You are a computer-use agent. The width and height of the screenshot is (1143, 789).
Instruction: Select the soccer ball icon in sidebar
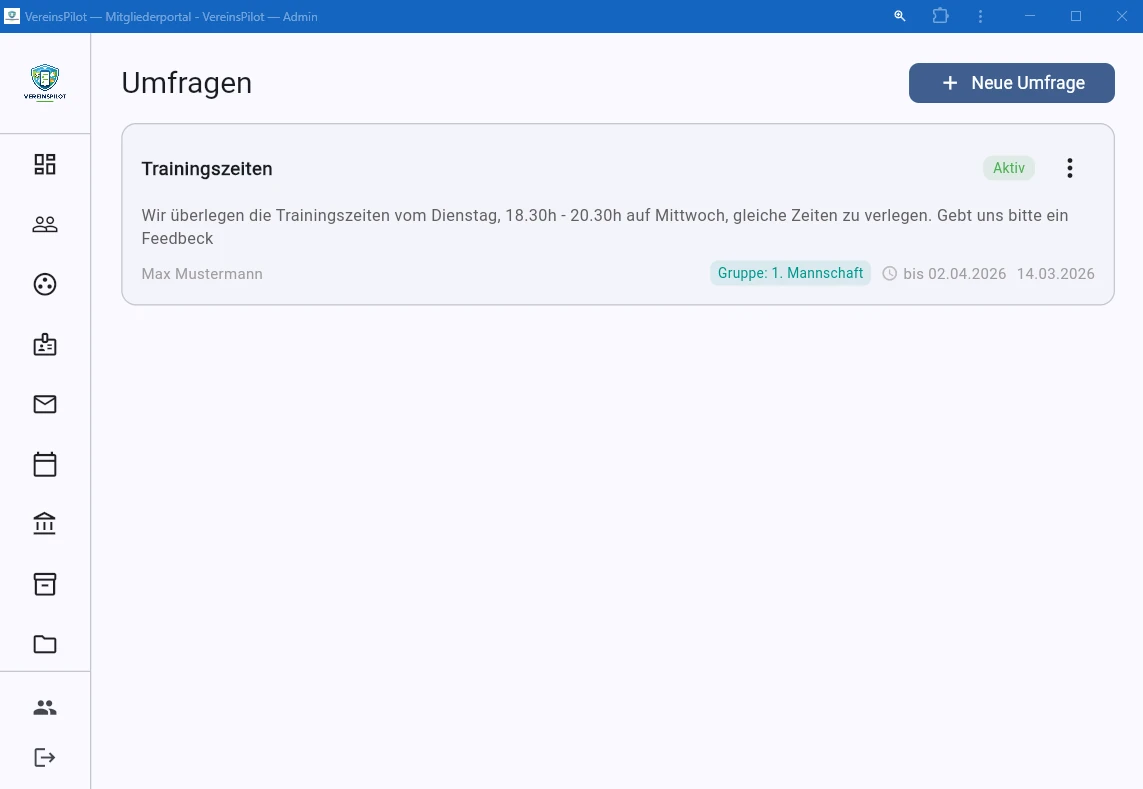point(45,284)
